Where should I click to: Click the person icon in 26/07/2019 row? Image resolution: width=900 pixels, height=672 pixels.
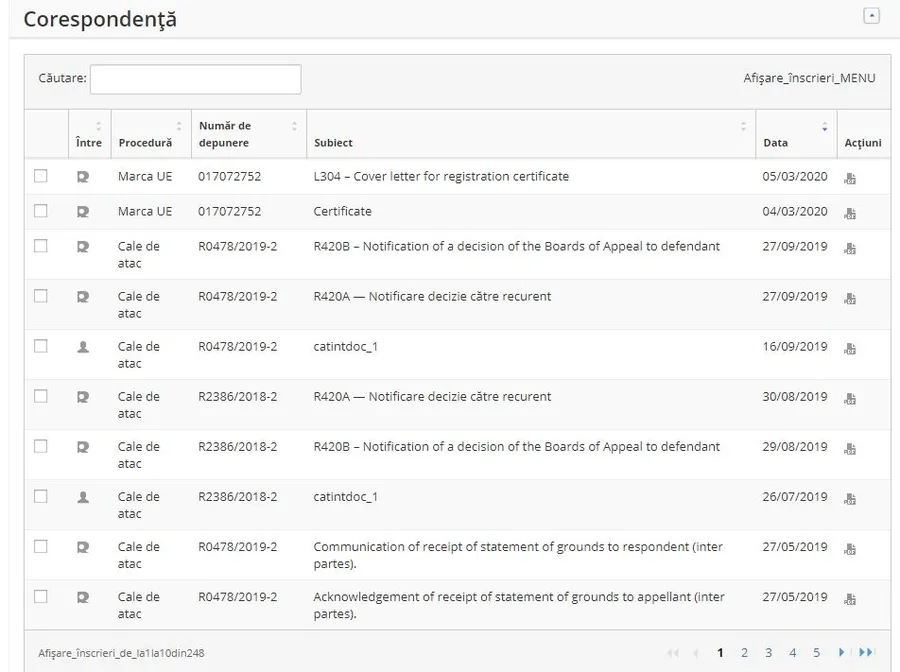83,497
